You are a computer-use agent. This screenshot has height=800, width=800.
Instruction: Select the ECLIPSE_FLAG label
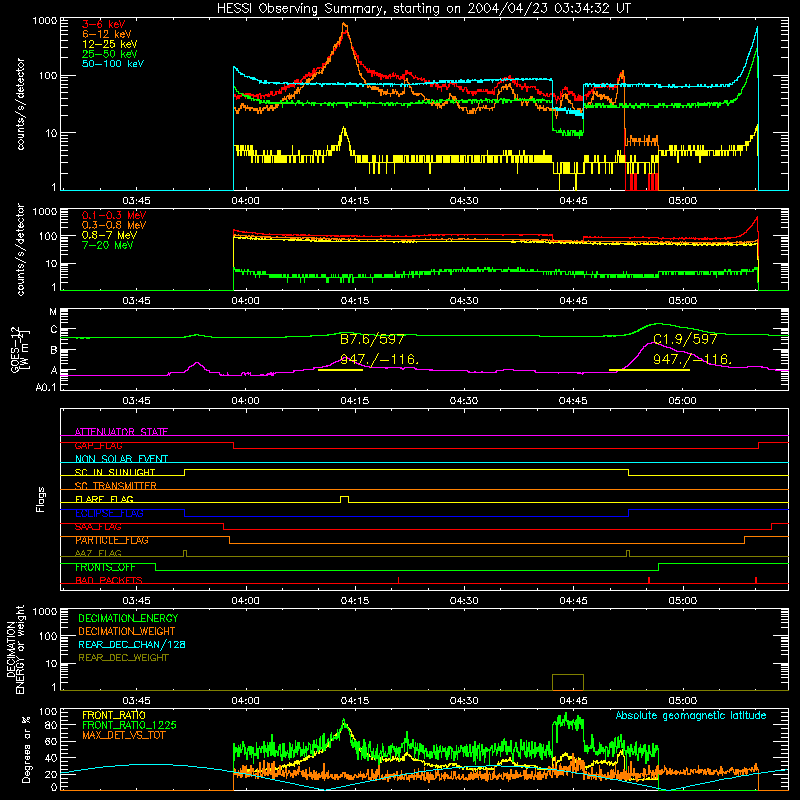tap(109, 513)
